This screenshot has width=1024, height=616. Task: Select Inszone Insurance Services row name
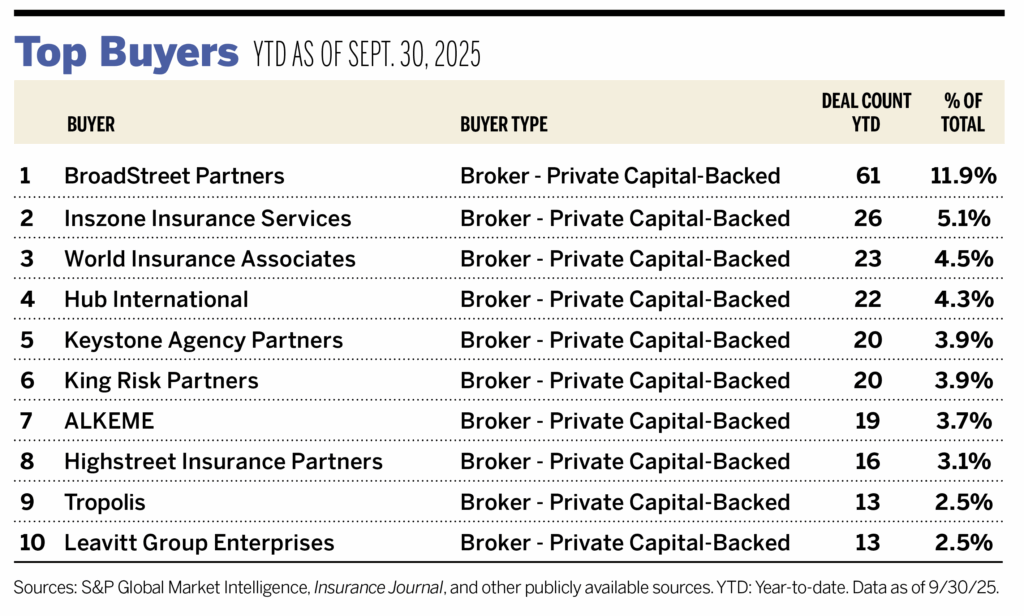pos(207,218)
